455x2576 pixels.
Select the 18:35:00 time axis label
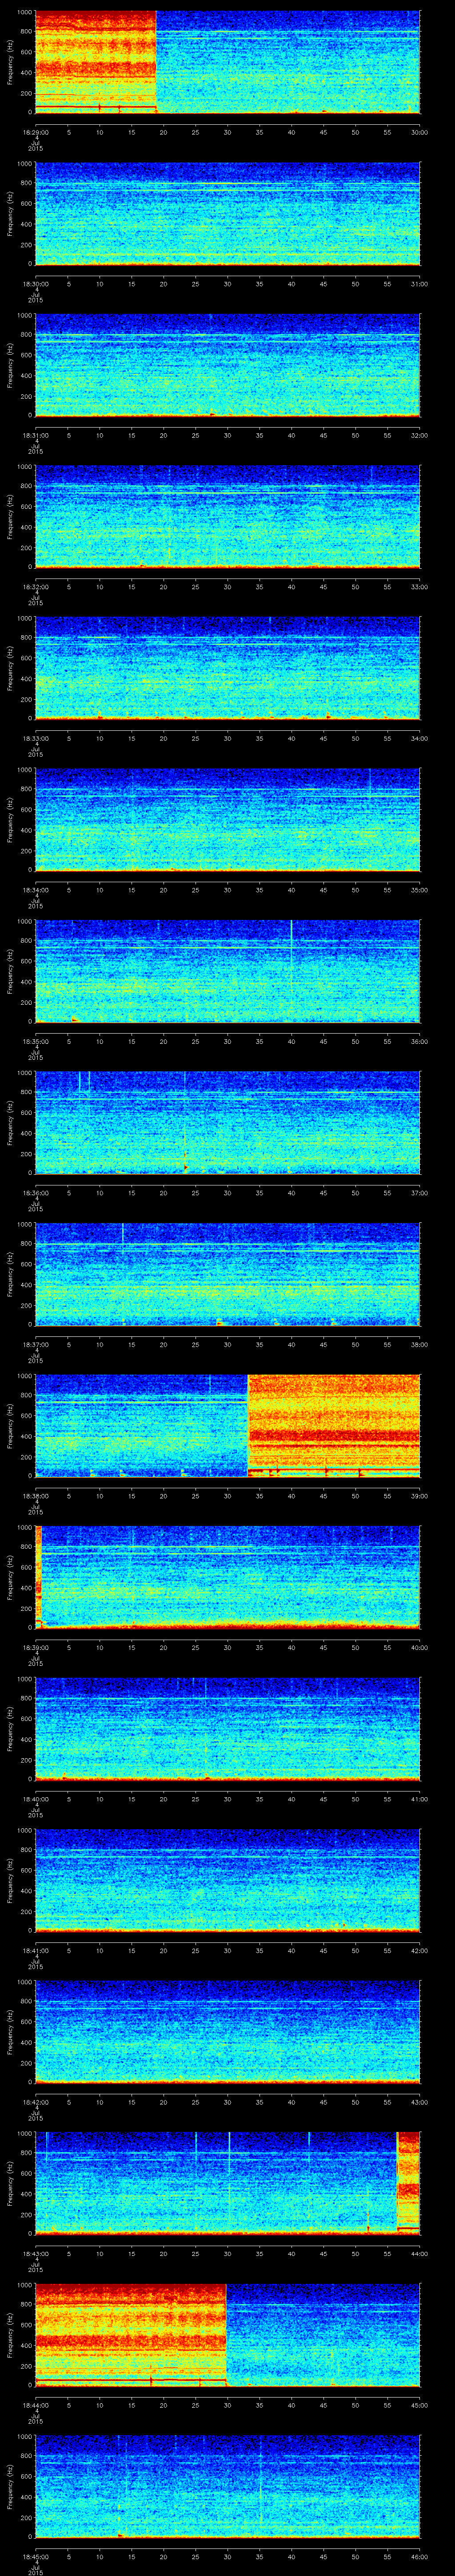pos(35,1041)
